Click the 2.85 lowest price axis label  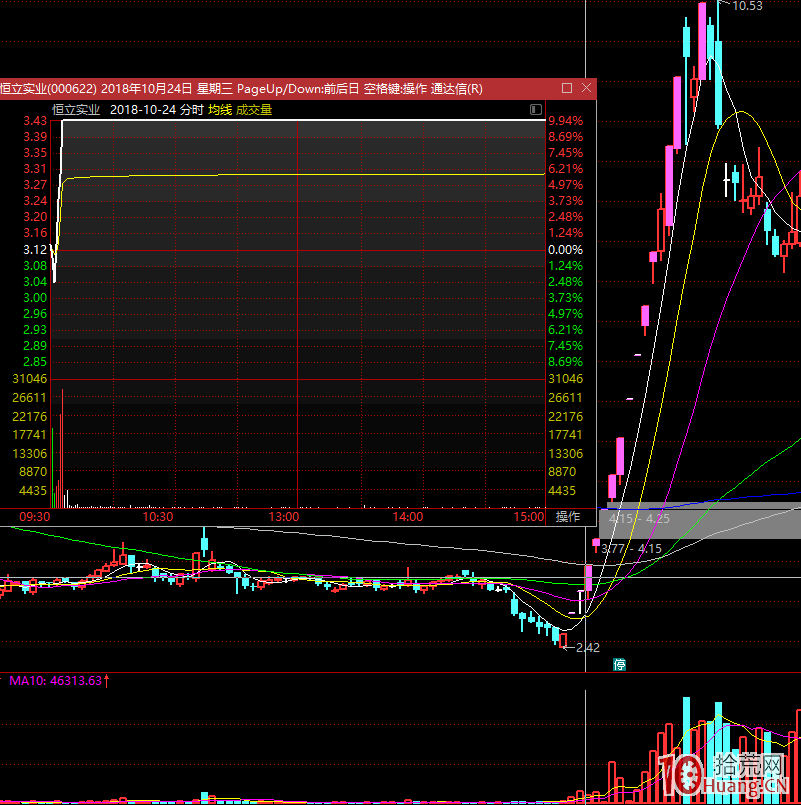coord(35,361)
